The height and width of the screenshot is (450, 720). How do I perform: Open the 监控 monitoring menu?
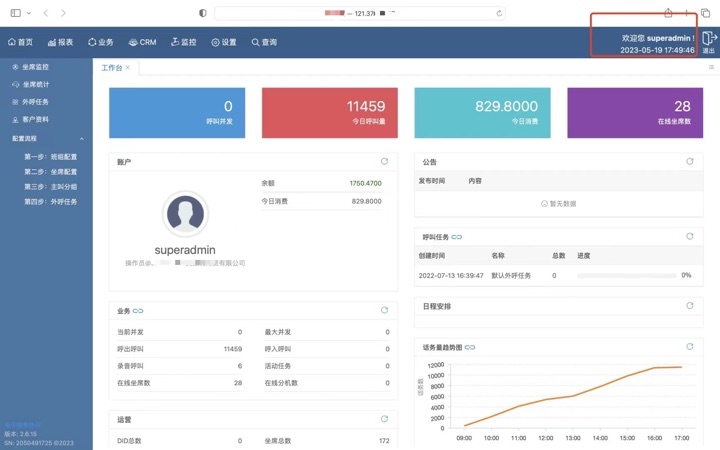point(184,42)
